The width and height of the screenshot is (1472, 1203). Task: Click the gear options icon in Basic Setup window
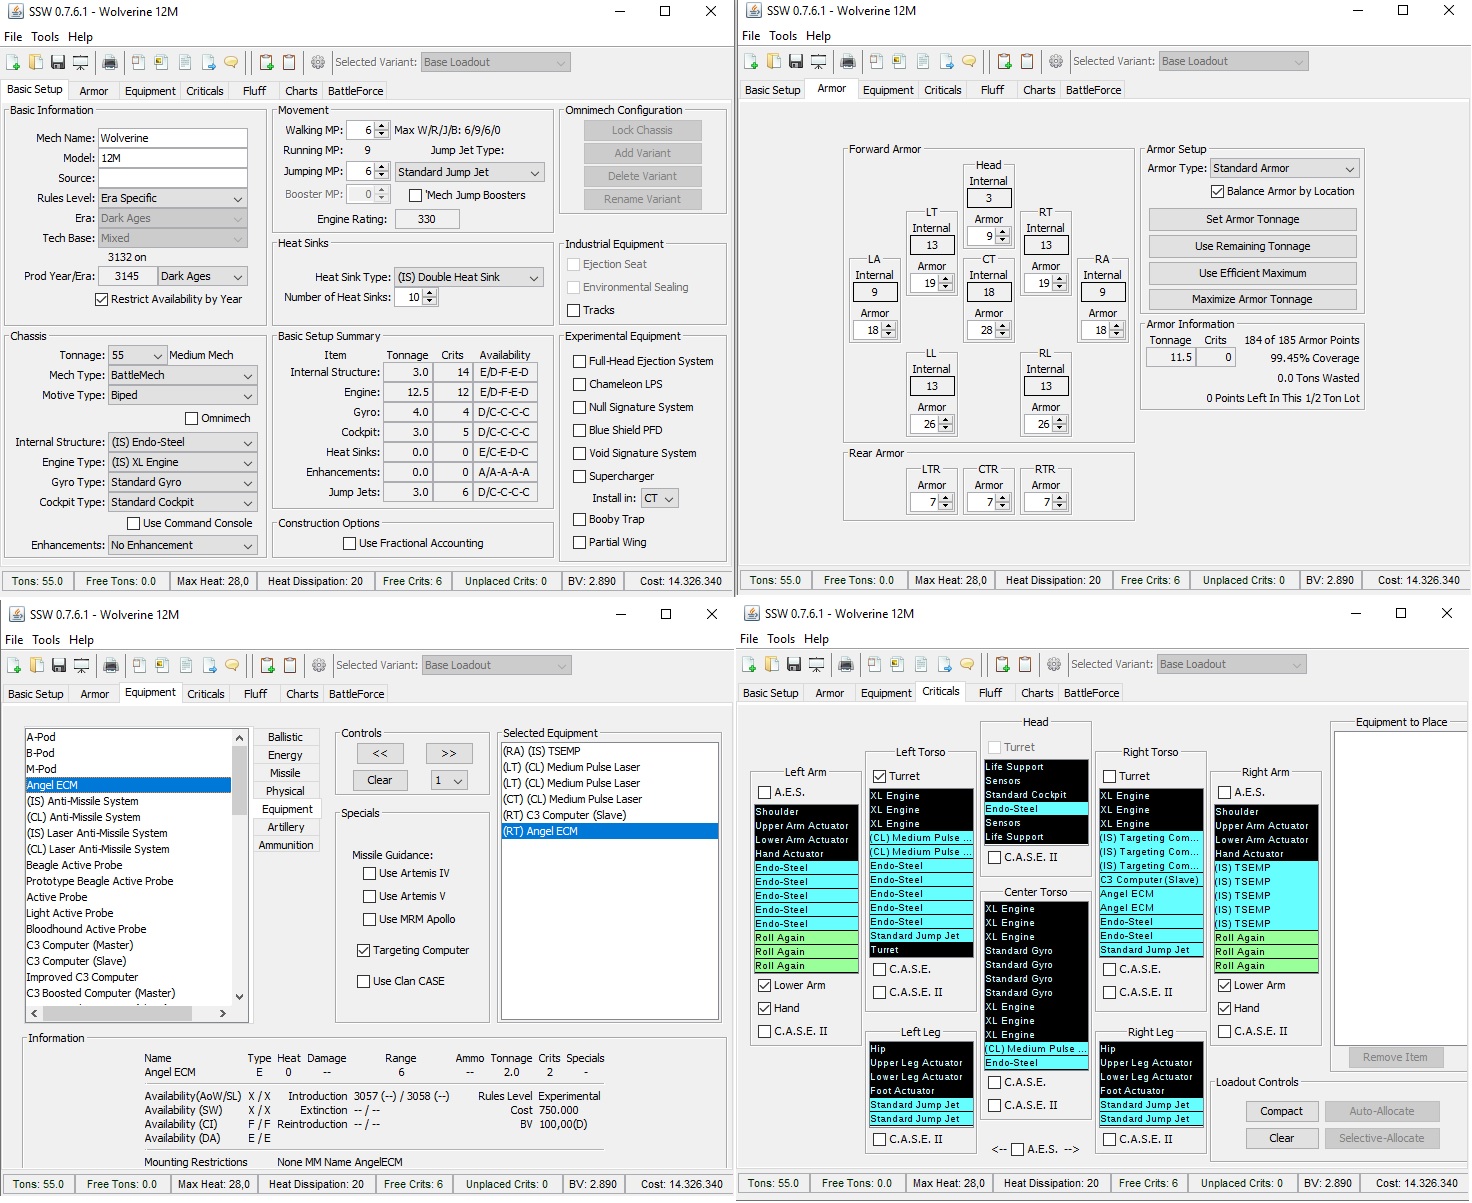(318, 62)
